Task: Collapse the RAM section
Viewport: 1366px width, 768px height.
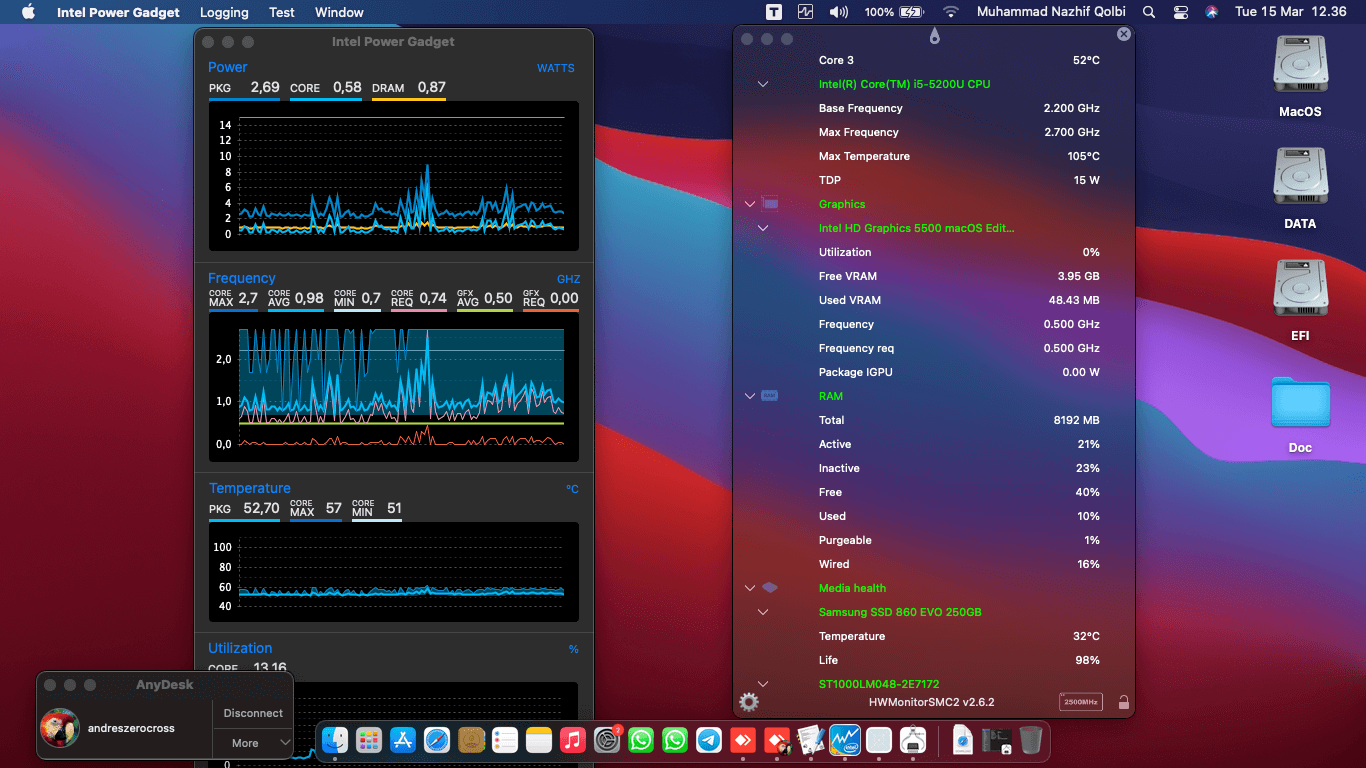Action: [749, 396]
